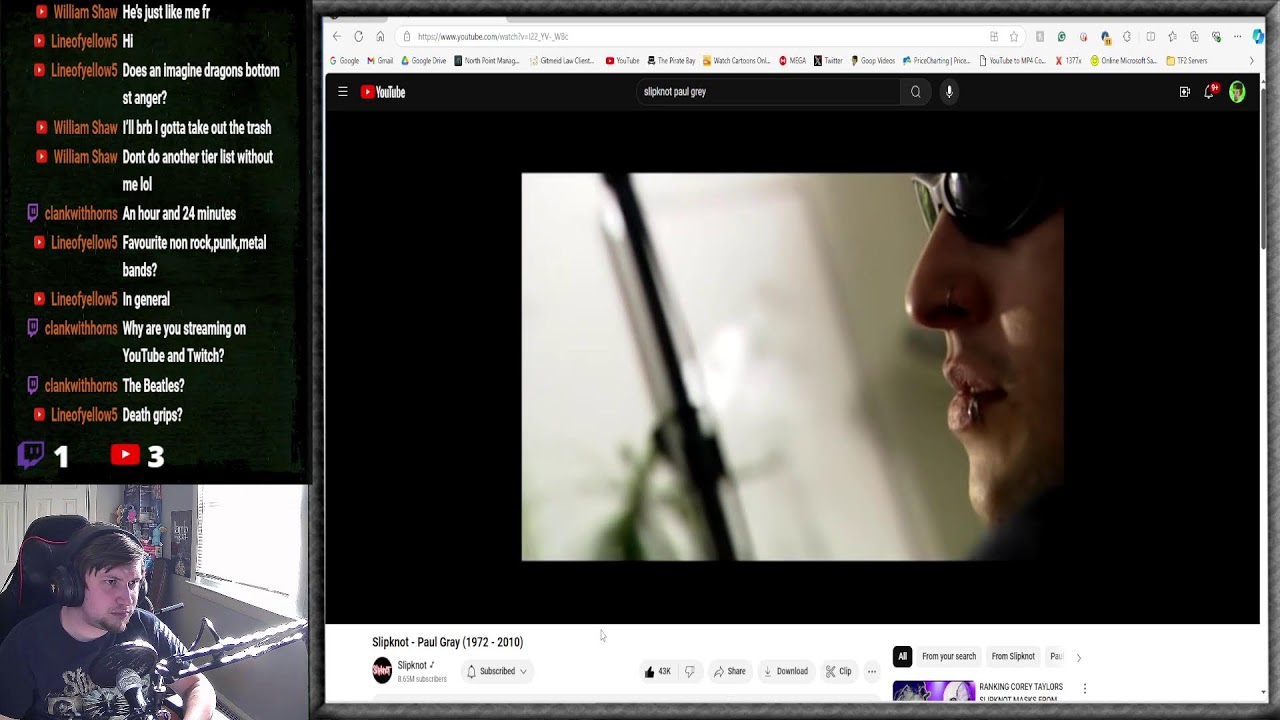This screenshot has height=720, width=1280.
Task: Click the chat message 'Death grips?'
Action: 152,415
